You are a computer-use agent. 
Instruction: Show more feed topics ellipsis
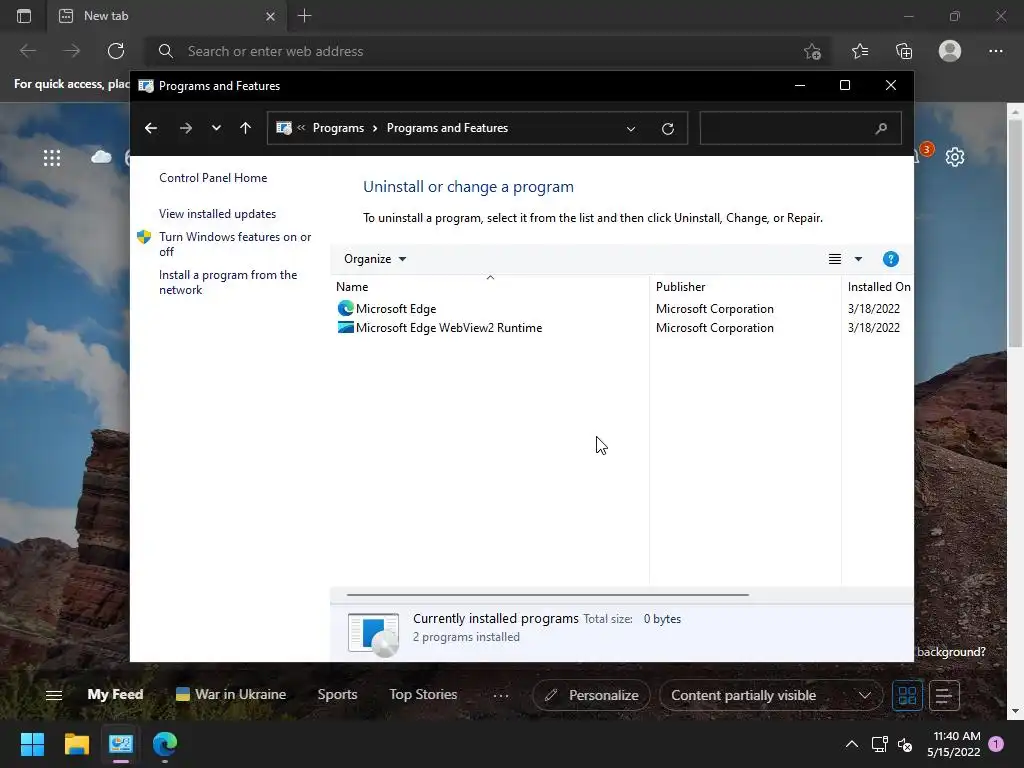click(501, 696)
